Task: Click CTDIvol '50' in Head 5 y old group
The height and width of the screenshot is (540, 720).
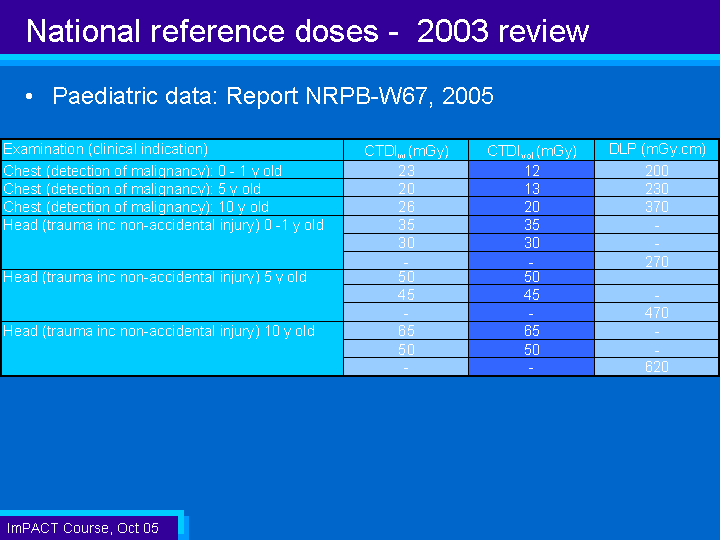Action: click(532, 277)
